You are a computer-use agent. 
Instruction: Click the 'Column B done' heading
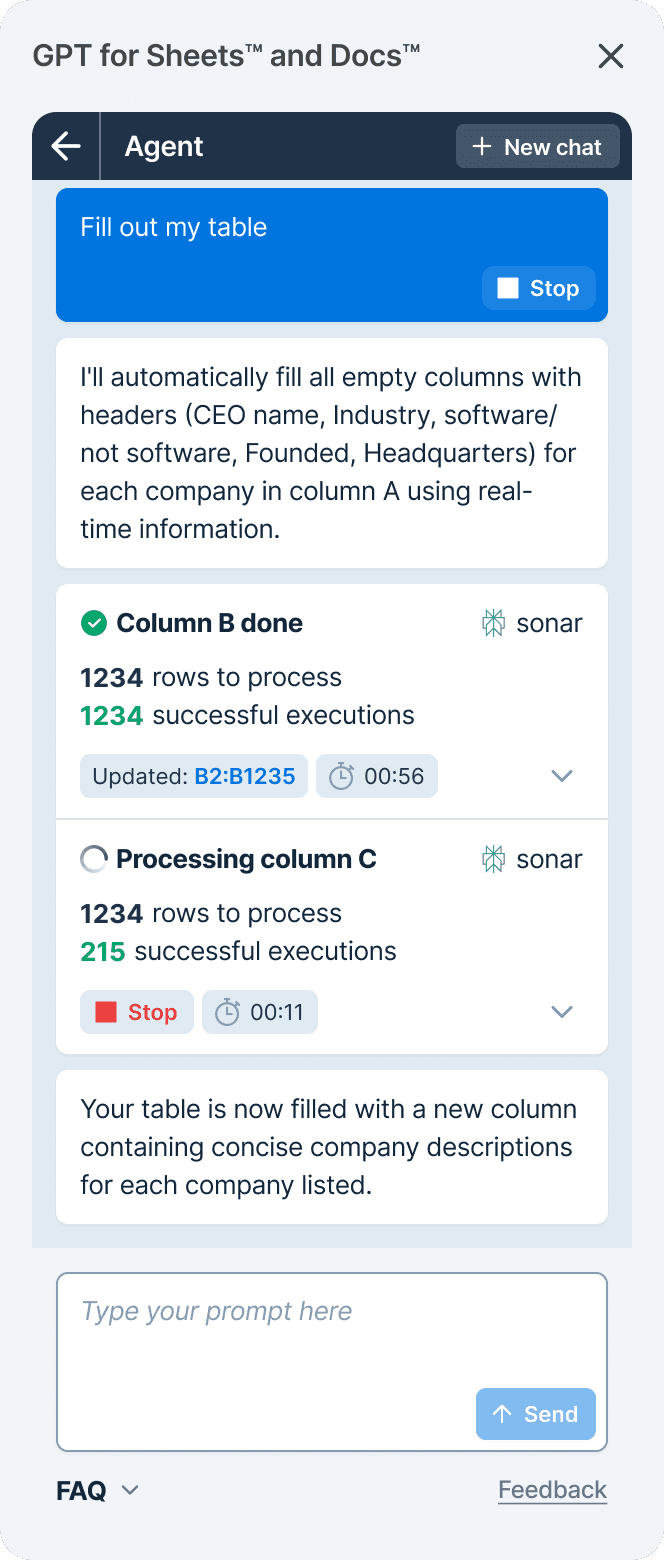(x=209, y=623)
